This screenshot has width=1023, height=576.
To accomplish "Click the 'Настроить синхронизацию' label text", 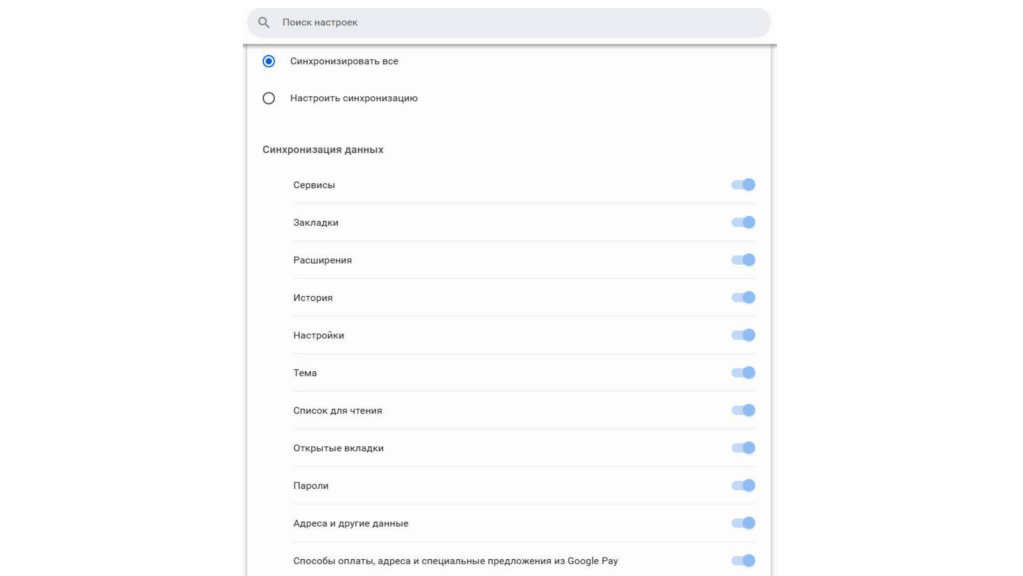I will [354, 98].
